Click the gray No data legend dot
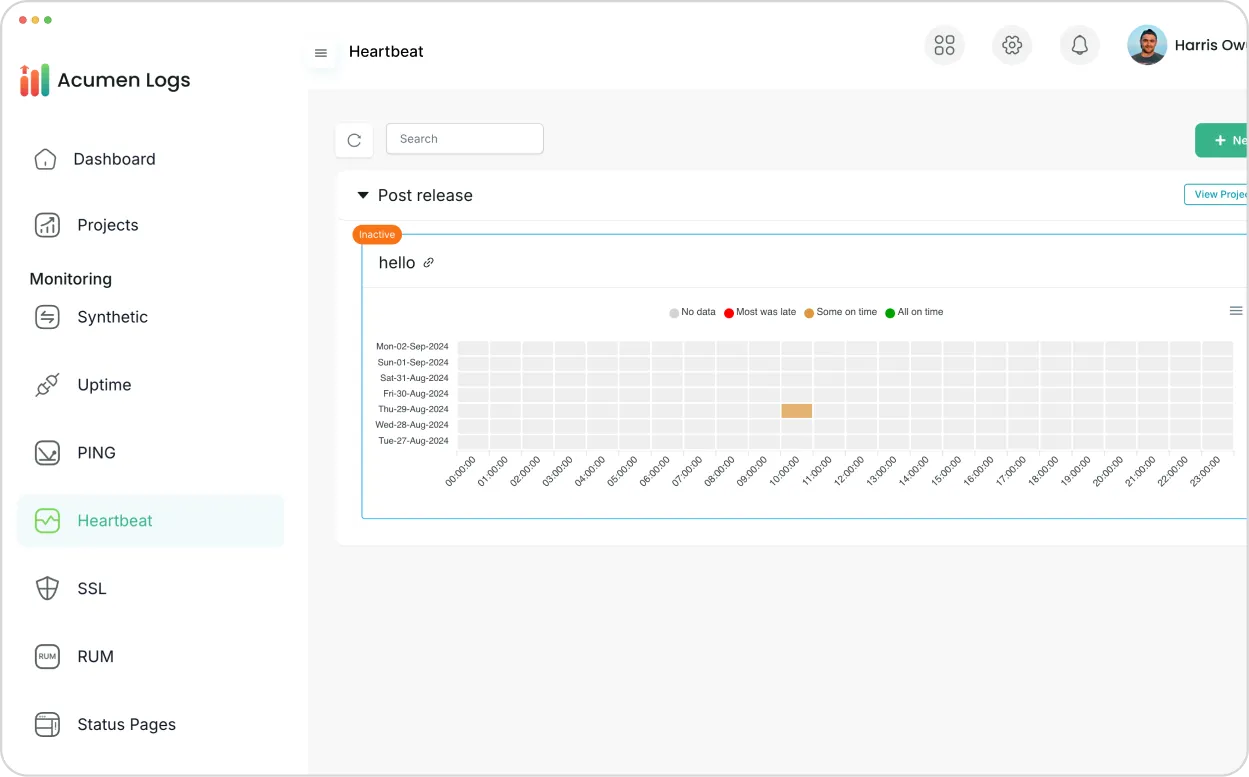The image size is (1249, 777). [674, 313]
